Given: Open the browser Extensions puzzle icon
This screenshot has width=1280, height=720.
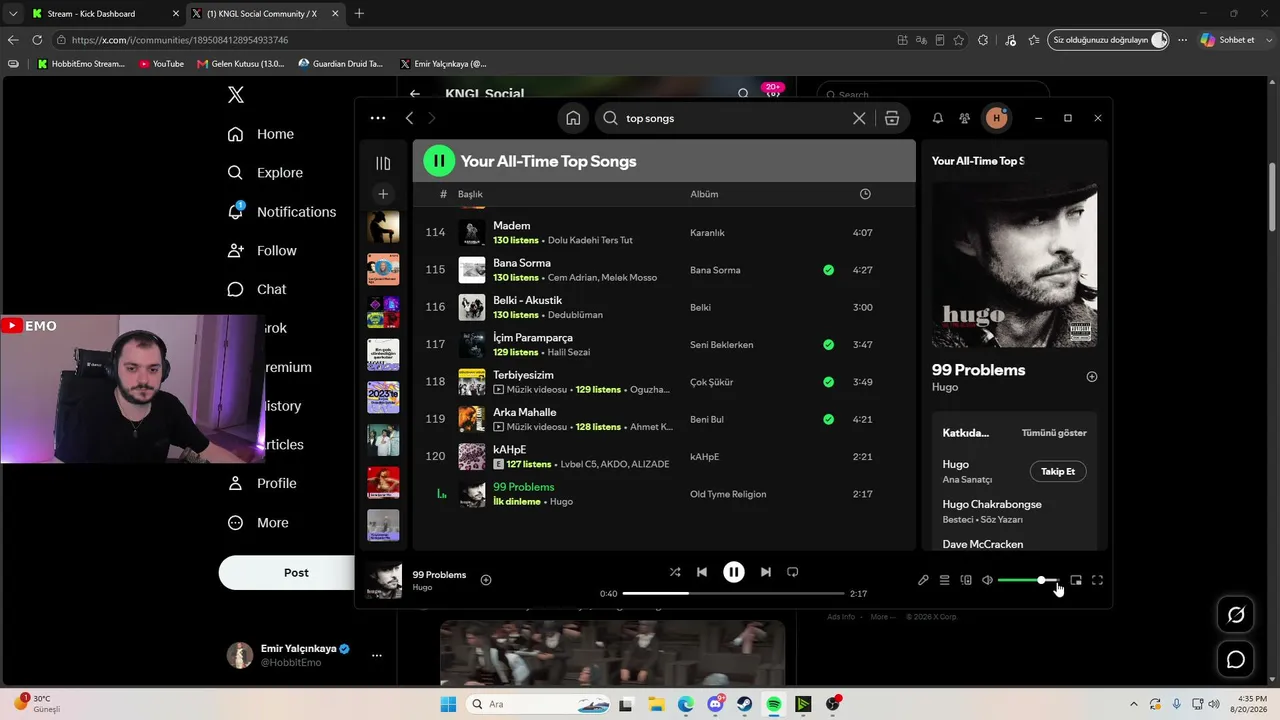Looking at the screenshot, I should [983, 40].
